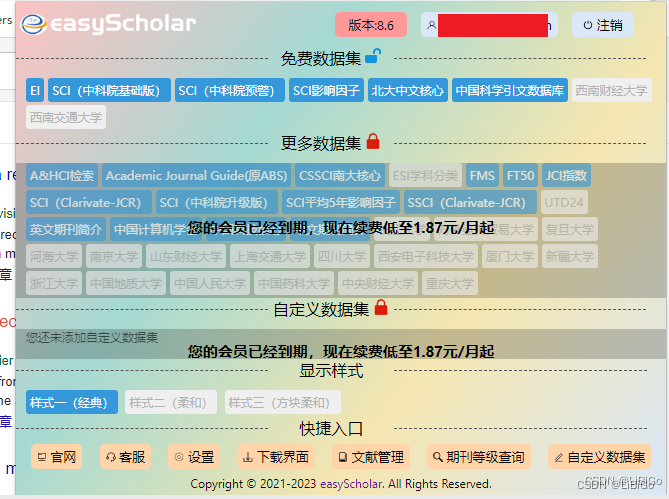Enable 四川大学 dataset
The image size is (669, 499).
(x=342, y=256)
